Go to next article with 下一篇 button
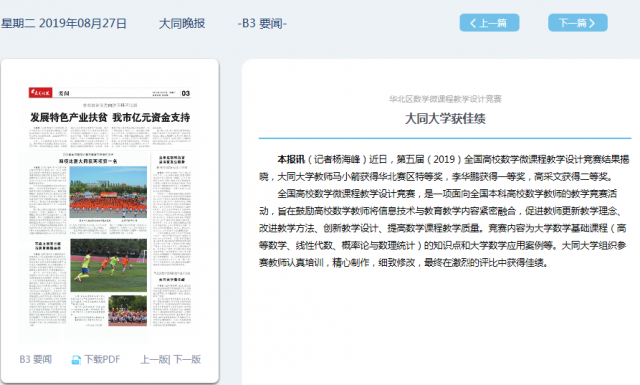 point(578,23)
